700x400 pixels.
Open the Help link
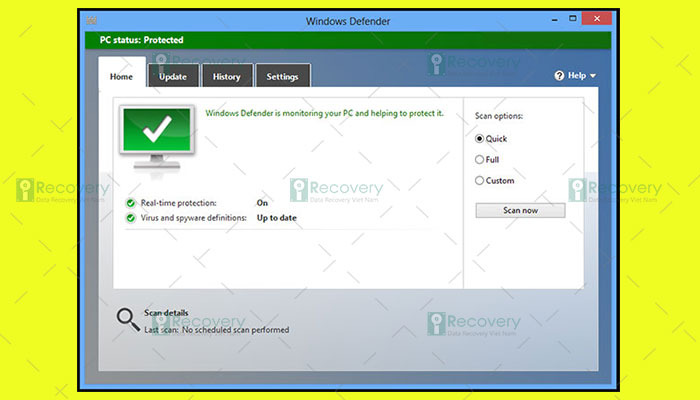[x=577, y=75]
